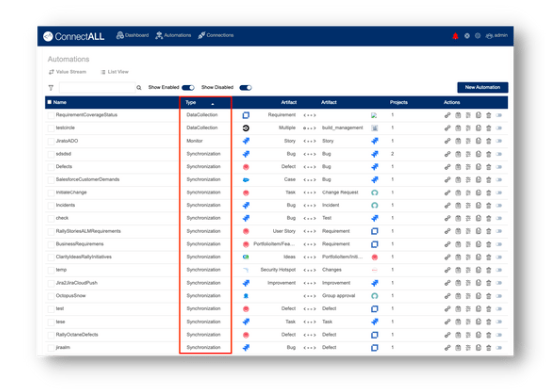Click the document icon in sdsdsd row
549x391 pixels.
[x=478, y=154]
